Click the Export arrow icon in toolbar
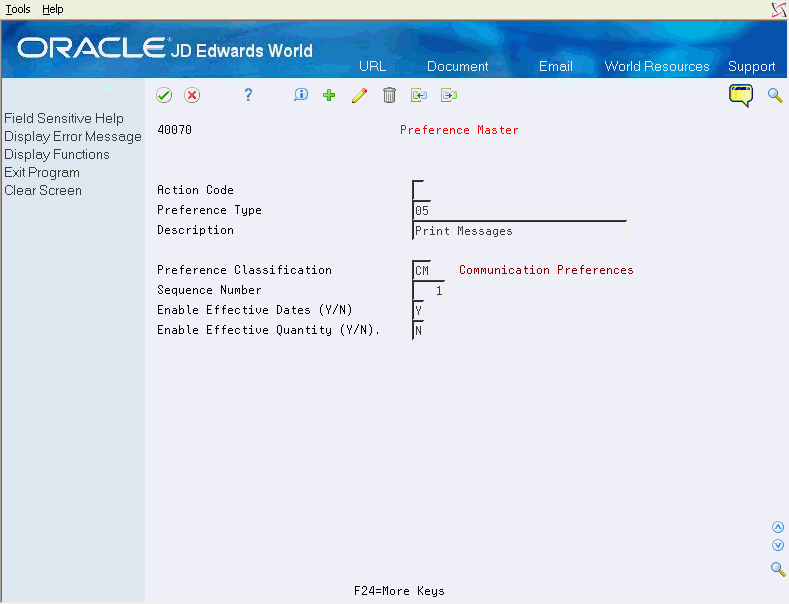Screen dimensions: 789x604 pos(449,95)
